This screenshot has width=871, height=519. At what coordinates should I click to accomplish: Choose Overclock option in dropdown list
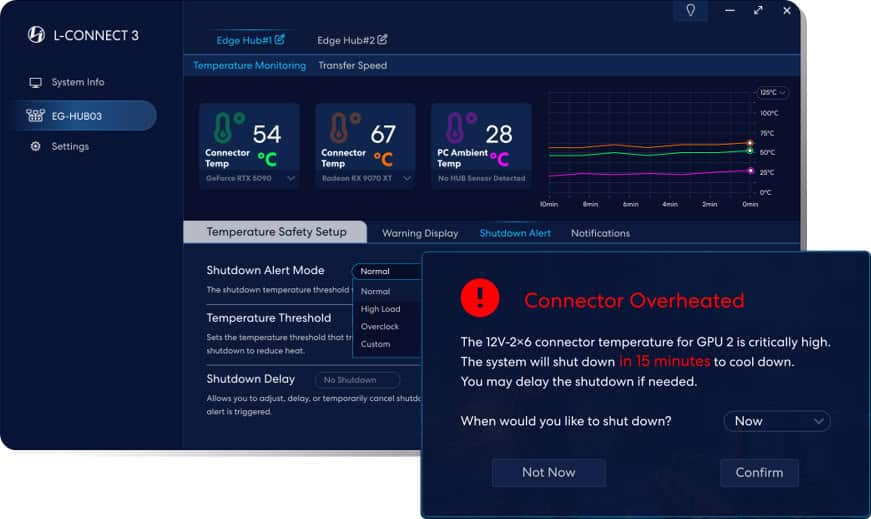pyautogui.click(x=380, y=327)
